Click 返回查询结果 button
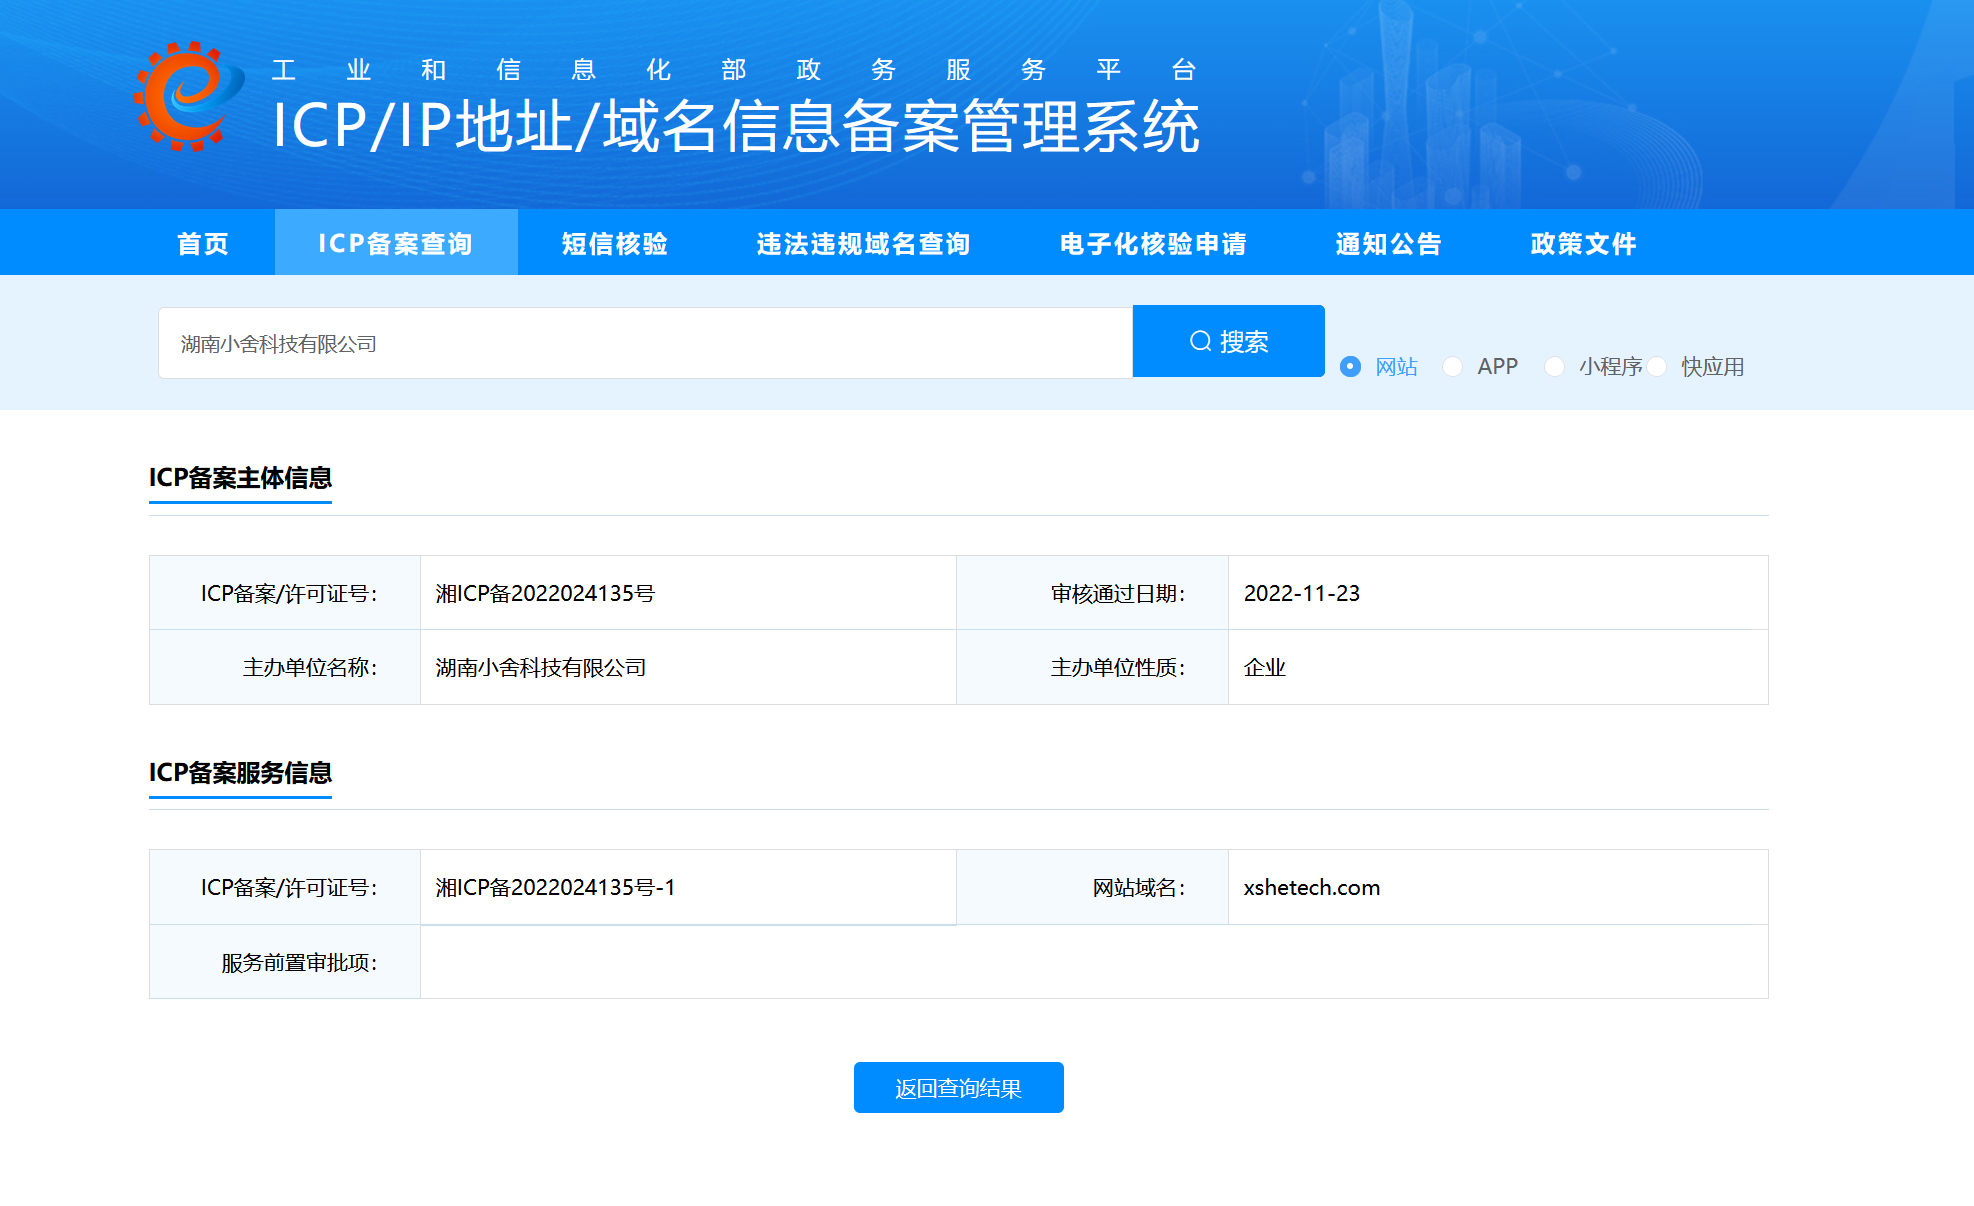Viewport: 1974px width, 1206px height. tap(959, 1087)
